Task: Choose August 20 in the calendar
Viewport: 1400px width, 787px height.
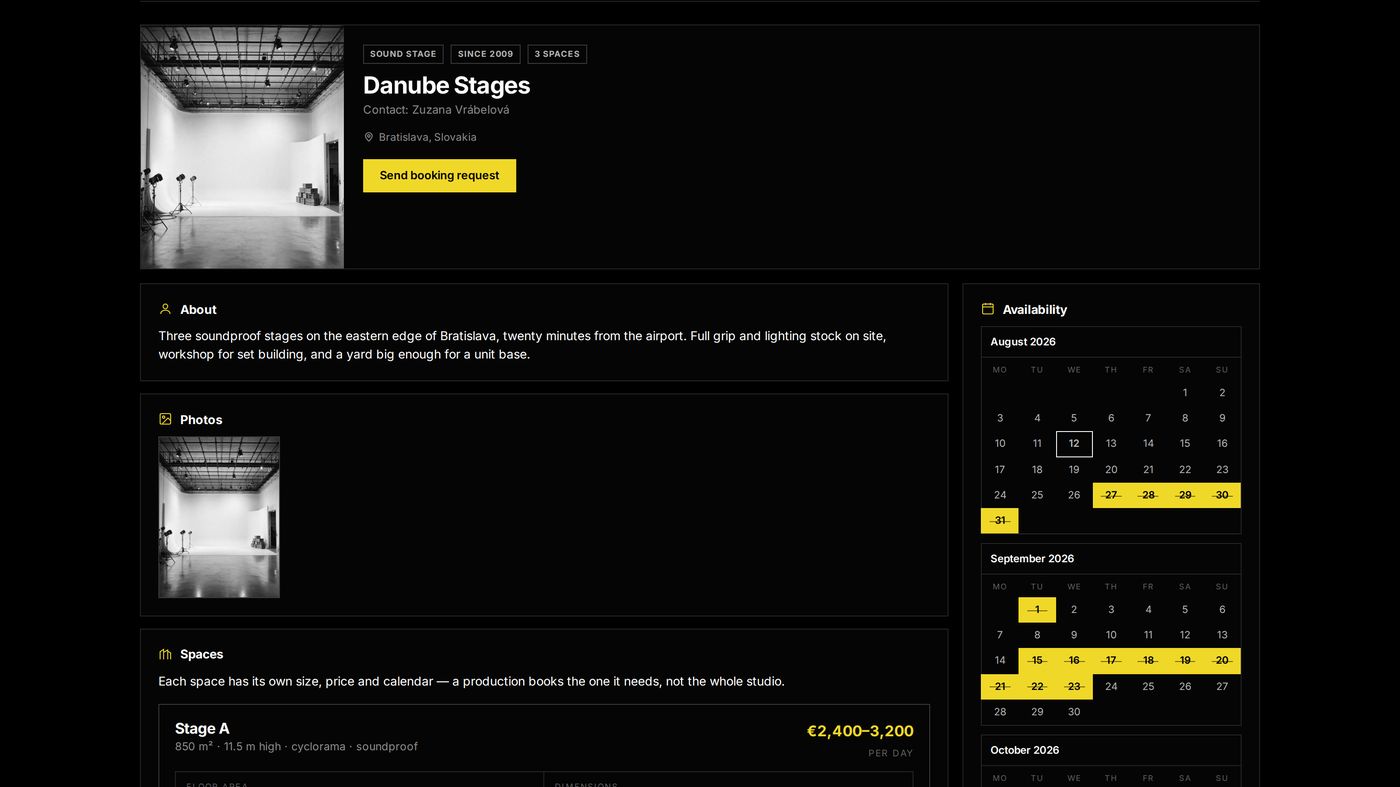Action: tap(1111, 470)
